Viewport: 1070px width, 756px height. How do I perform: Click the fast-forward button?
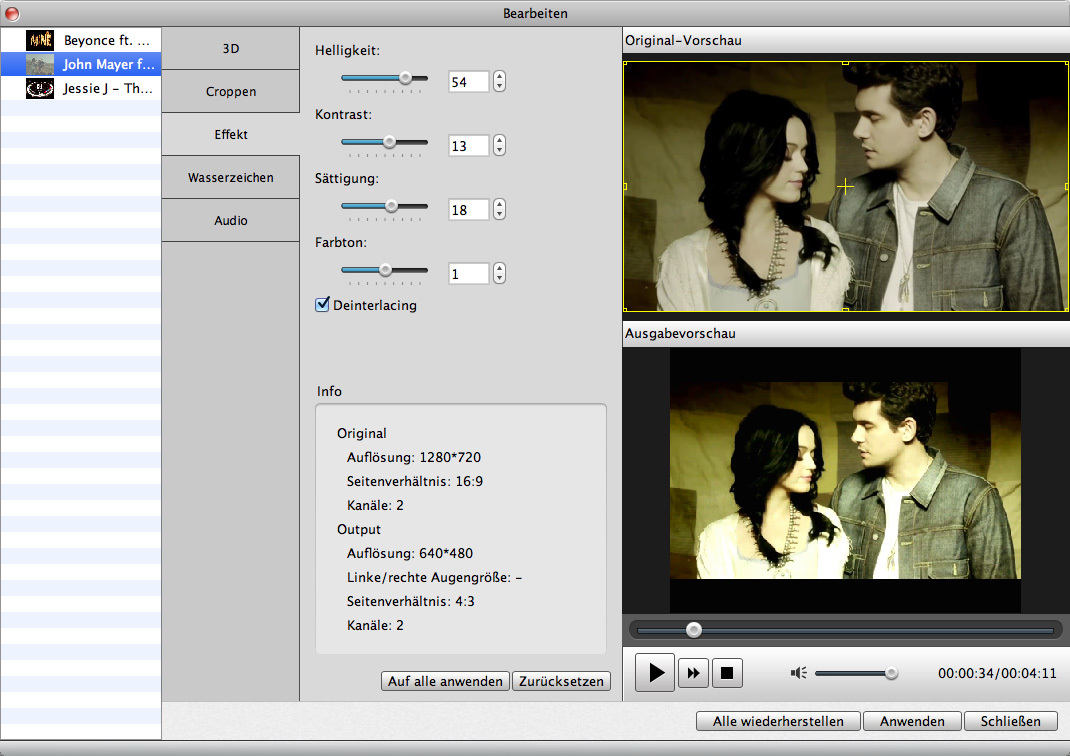tap(693, 673)
